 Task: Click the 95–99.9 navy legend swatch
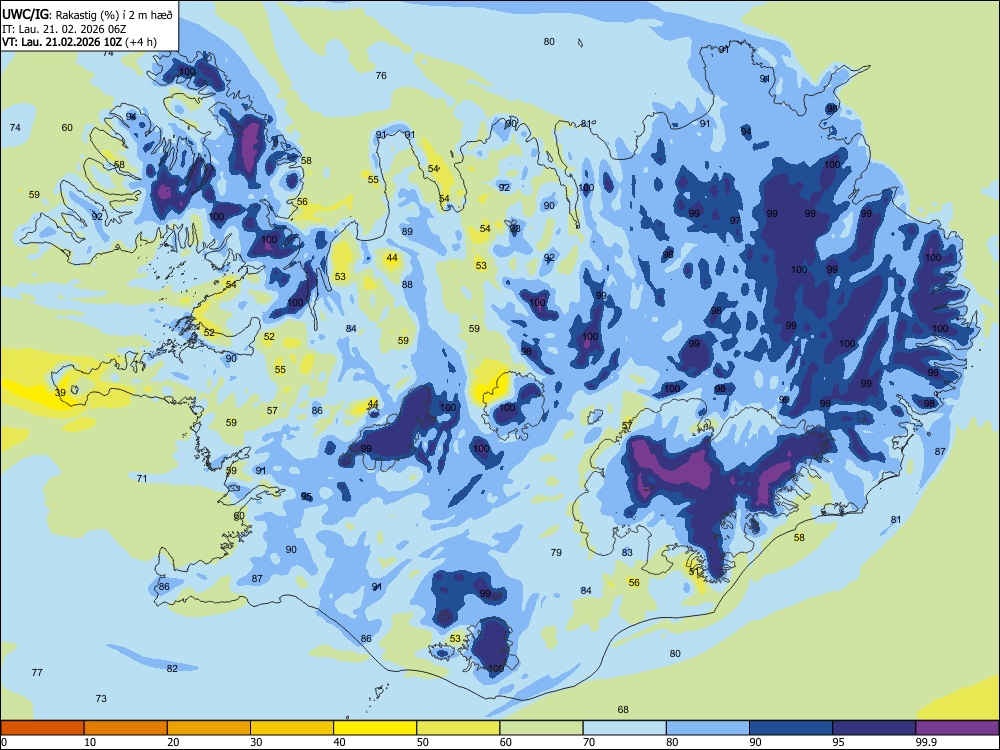point(874,728)
